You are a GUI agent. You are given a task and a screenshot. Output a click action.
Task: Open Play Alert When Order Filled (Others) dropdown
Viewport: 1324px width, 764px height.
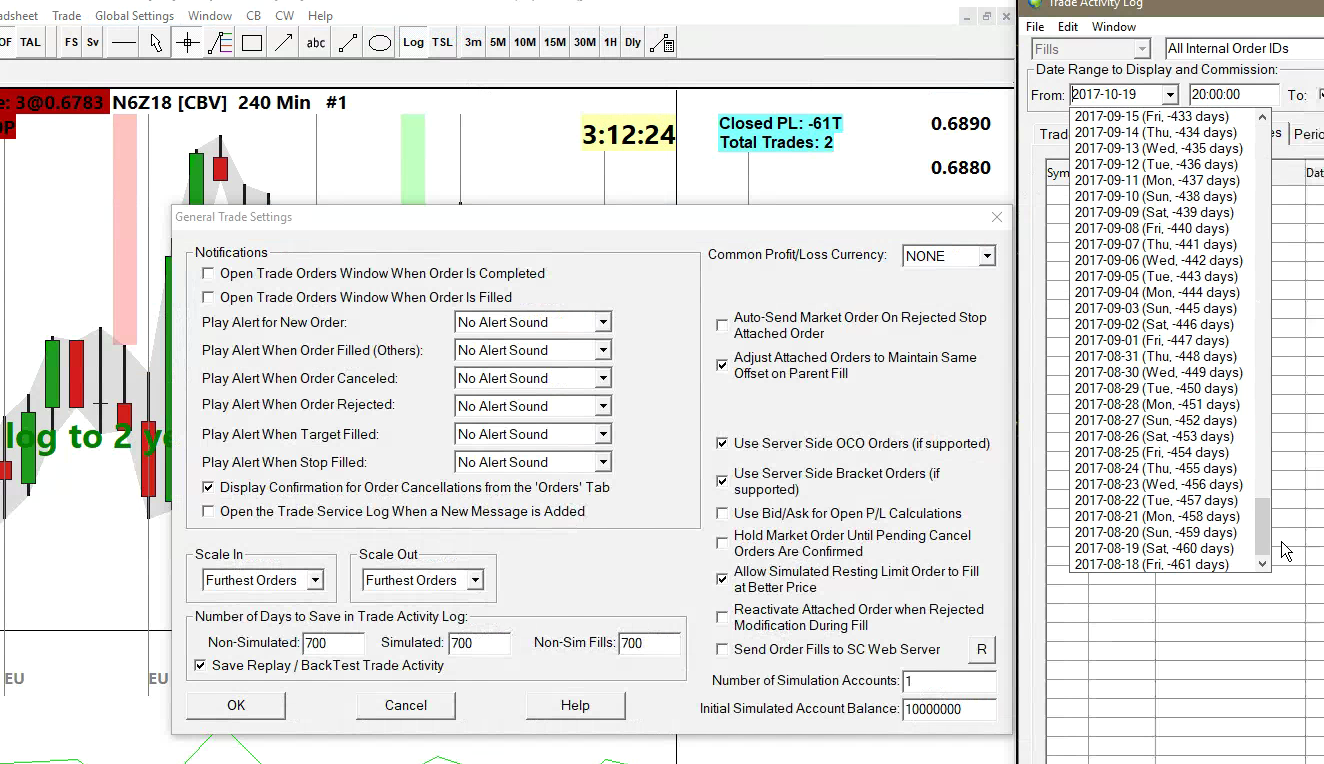click(x=602, y=350)
